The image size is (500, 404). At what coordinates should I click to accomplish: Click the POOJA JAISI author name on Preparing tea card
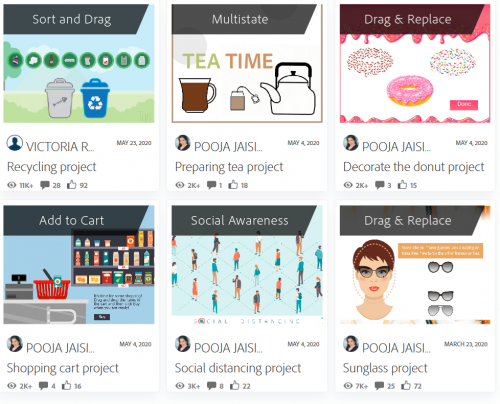(x=228, y=147)
